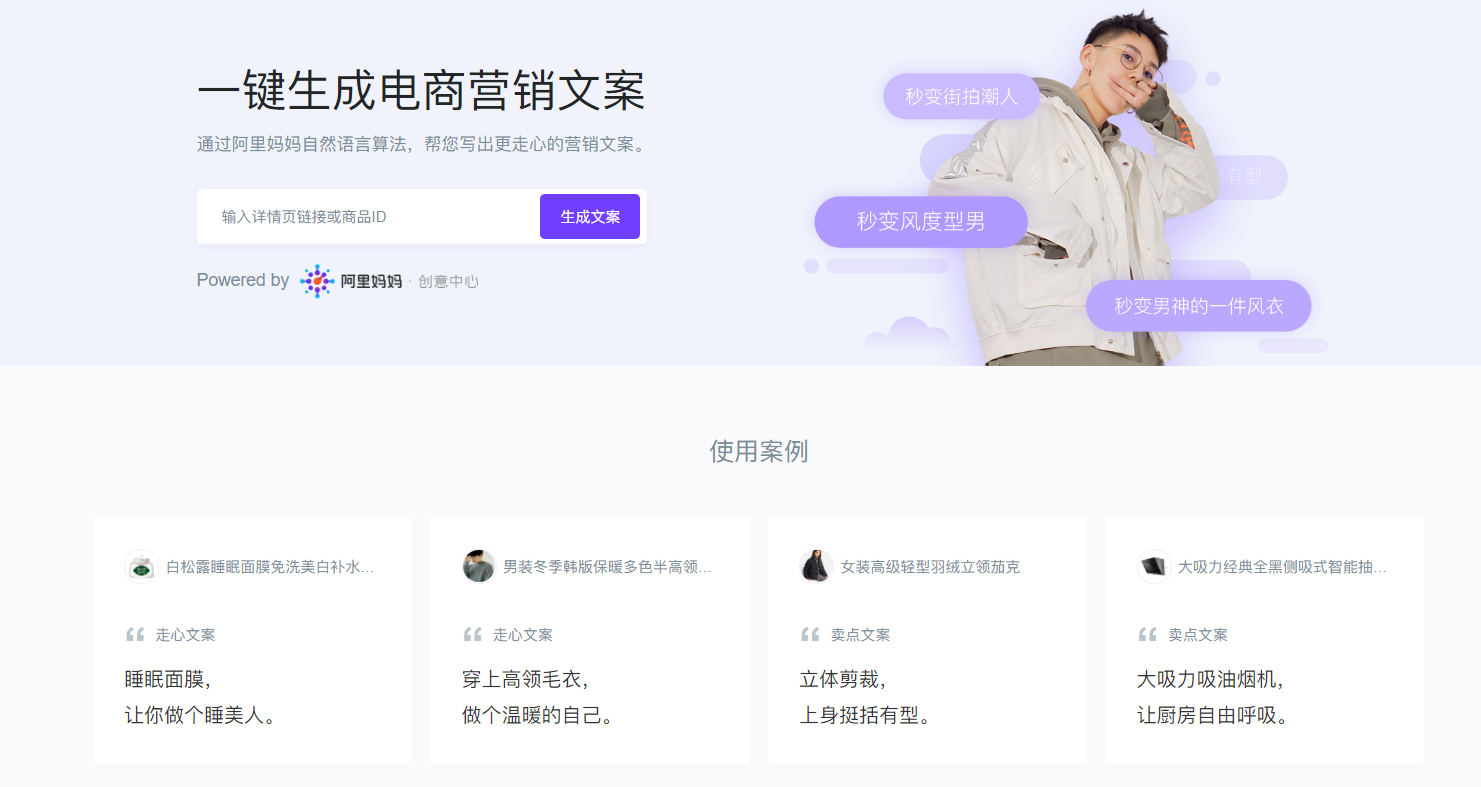Image resolution: width=1481 pixels, height=787 pixels.
Task: Click the Alimama colorful logo icon
Action: [317, 281]
